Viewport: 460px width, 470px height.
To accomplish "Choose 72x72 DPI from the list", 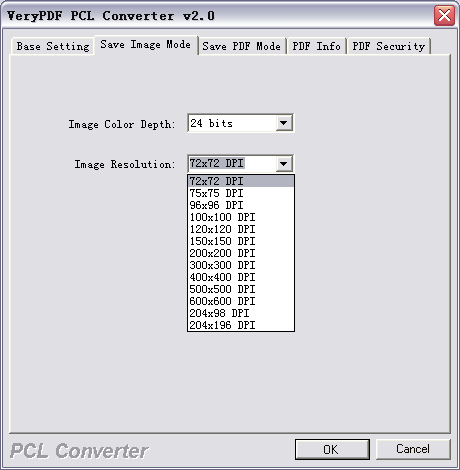I will (241, 181).
